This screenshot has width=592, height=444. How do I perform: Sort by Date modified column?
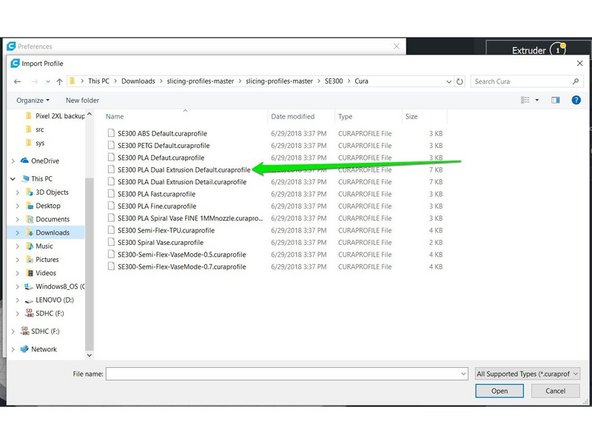293,117
